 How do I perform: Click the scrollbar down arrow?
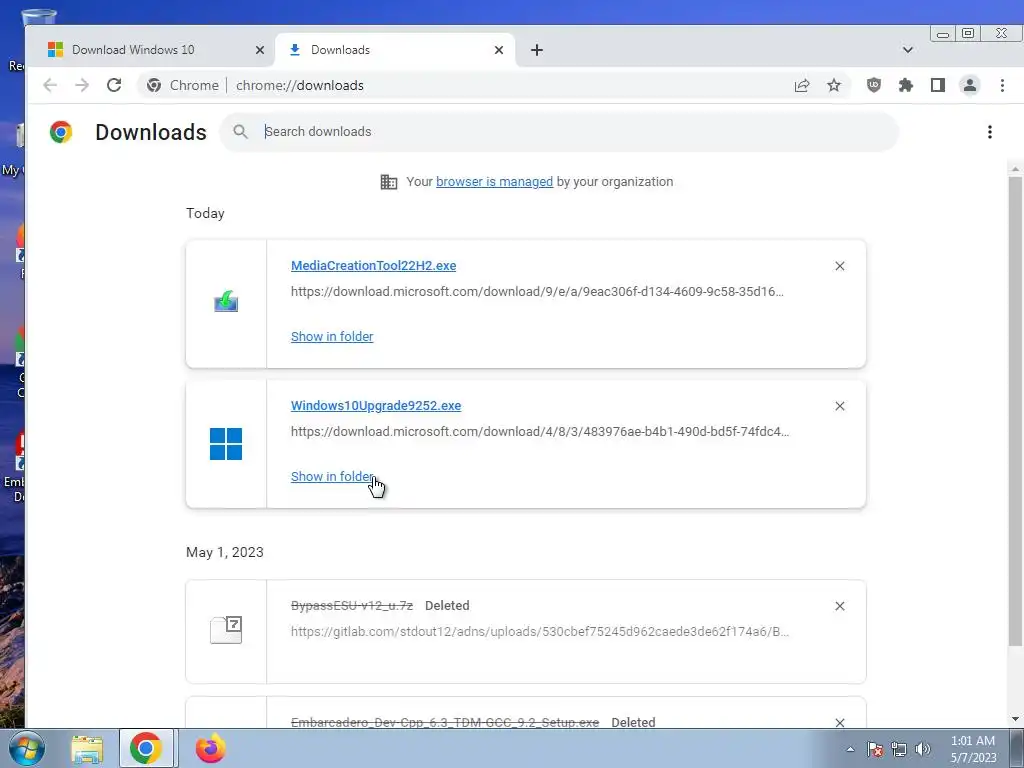tap(1015, 720)
